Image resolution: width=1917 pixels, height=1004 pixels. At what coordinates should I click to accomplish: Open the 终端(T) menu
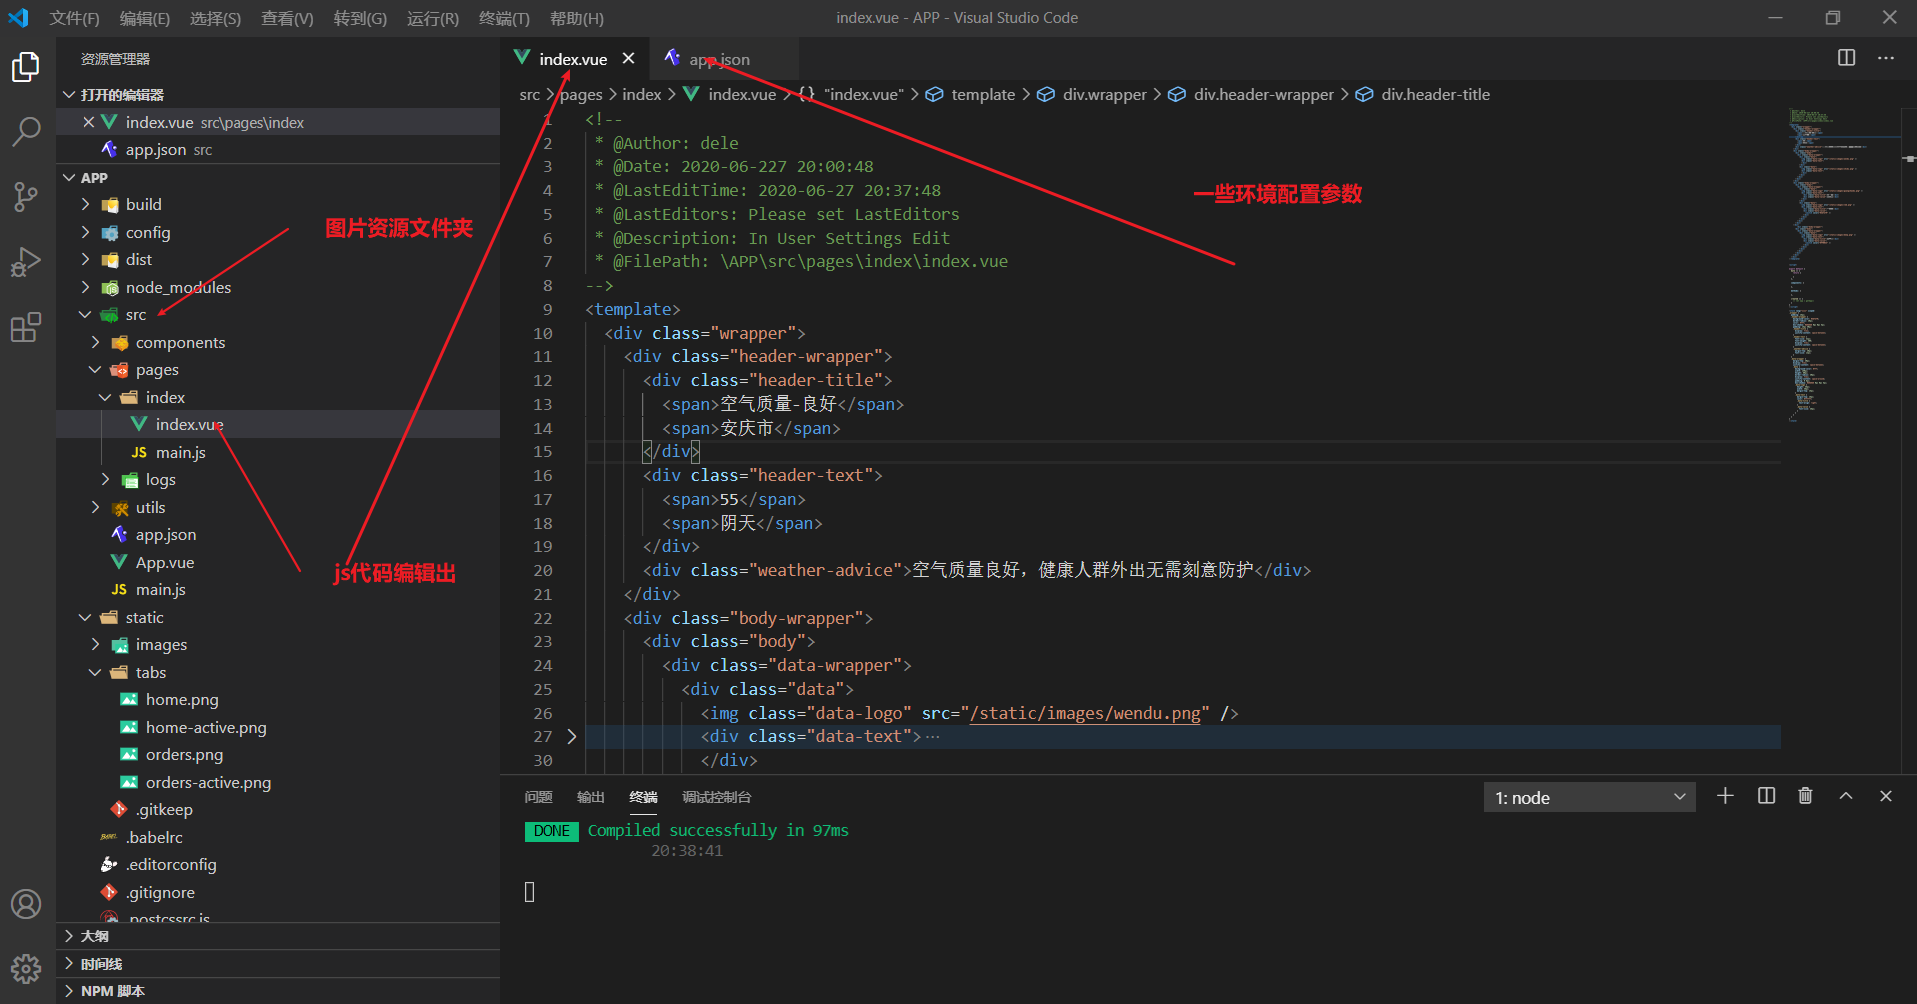[x=504, y=18]
